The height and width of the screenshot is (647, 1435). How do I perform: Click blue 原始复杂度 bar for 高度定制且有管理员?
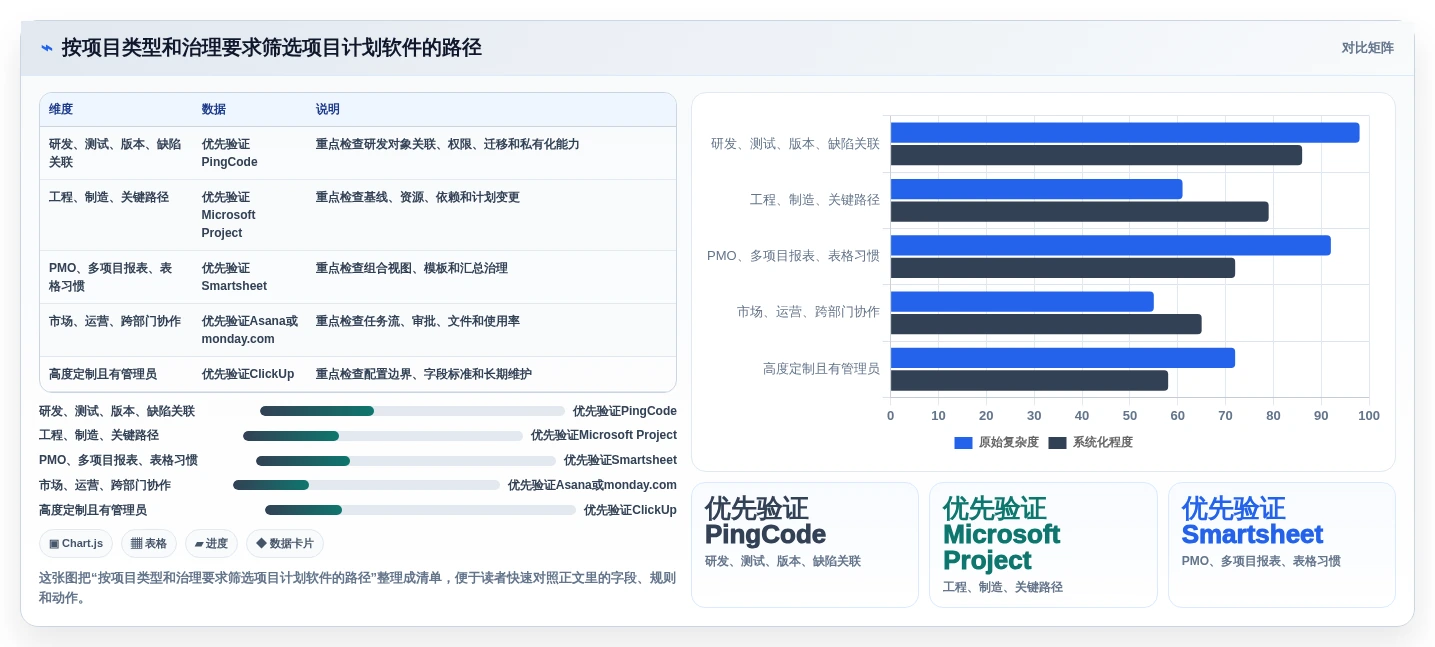click(x=1063, y=358)
